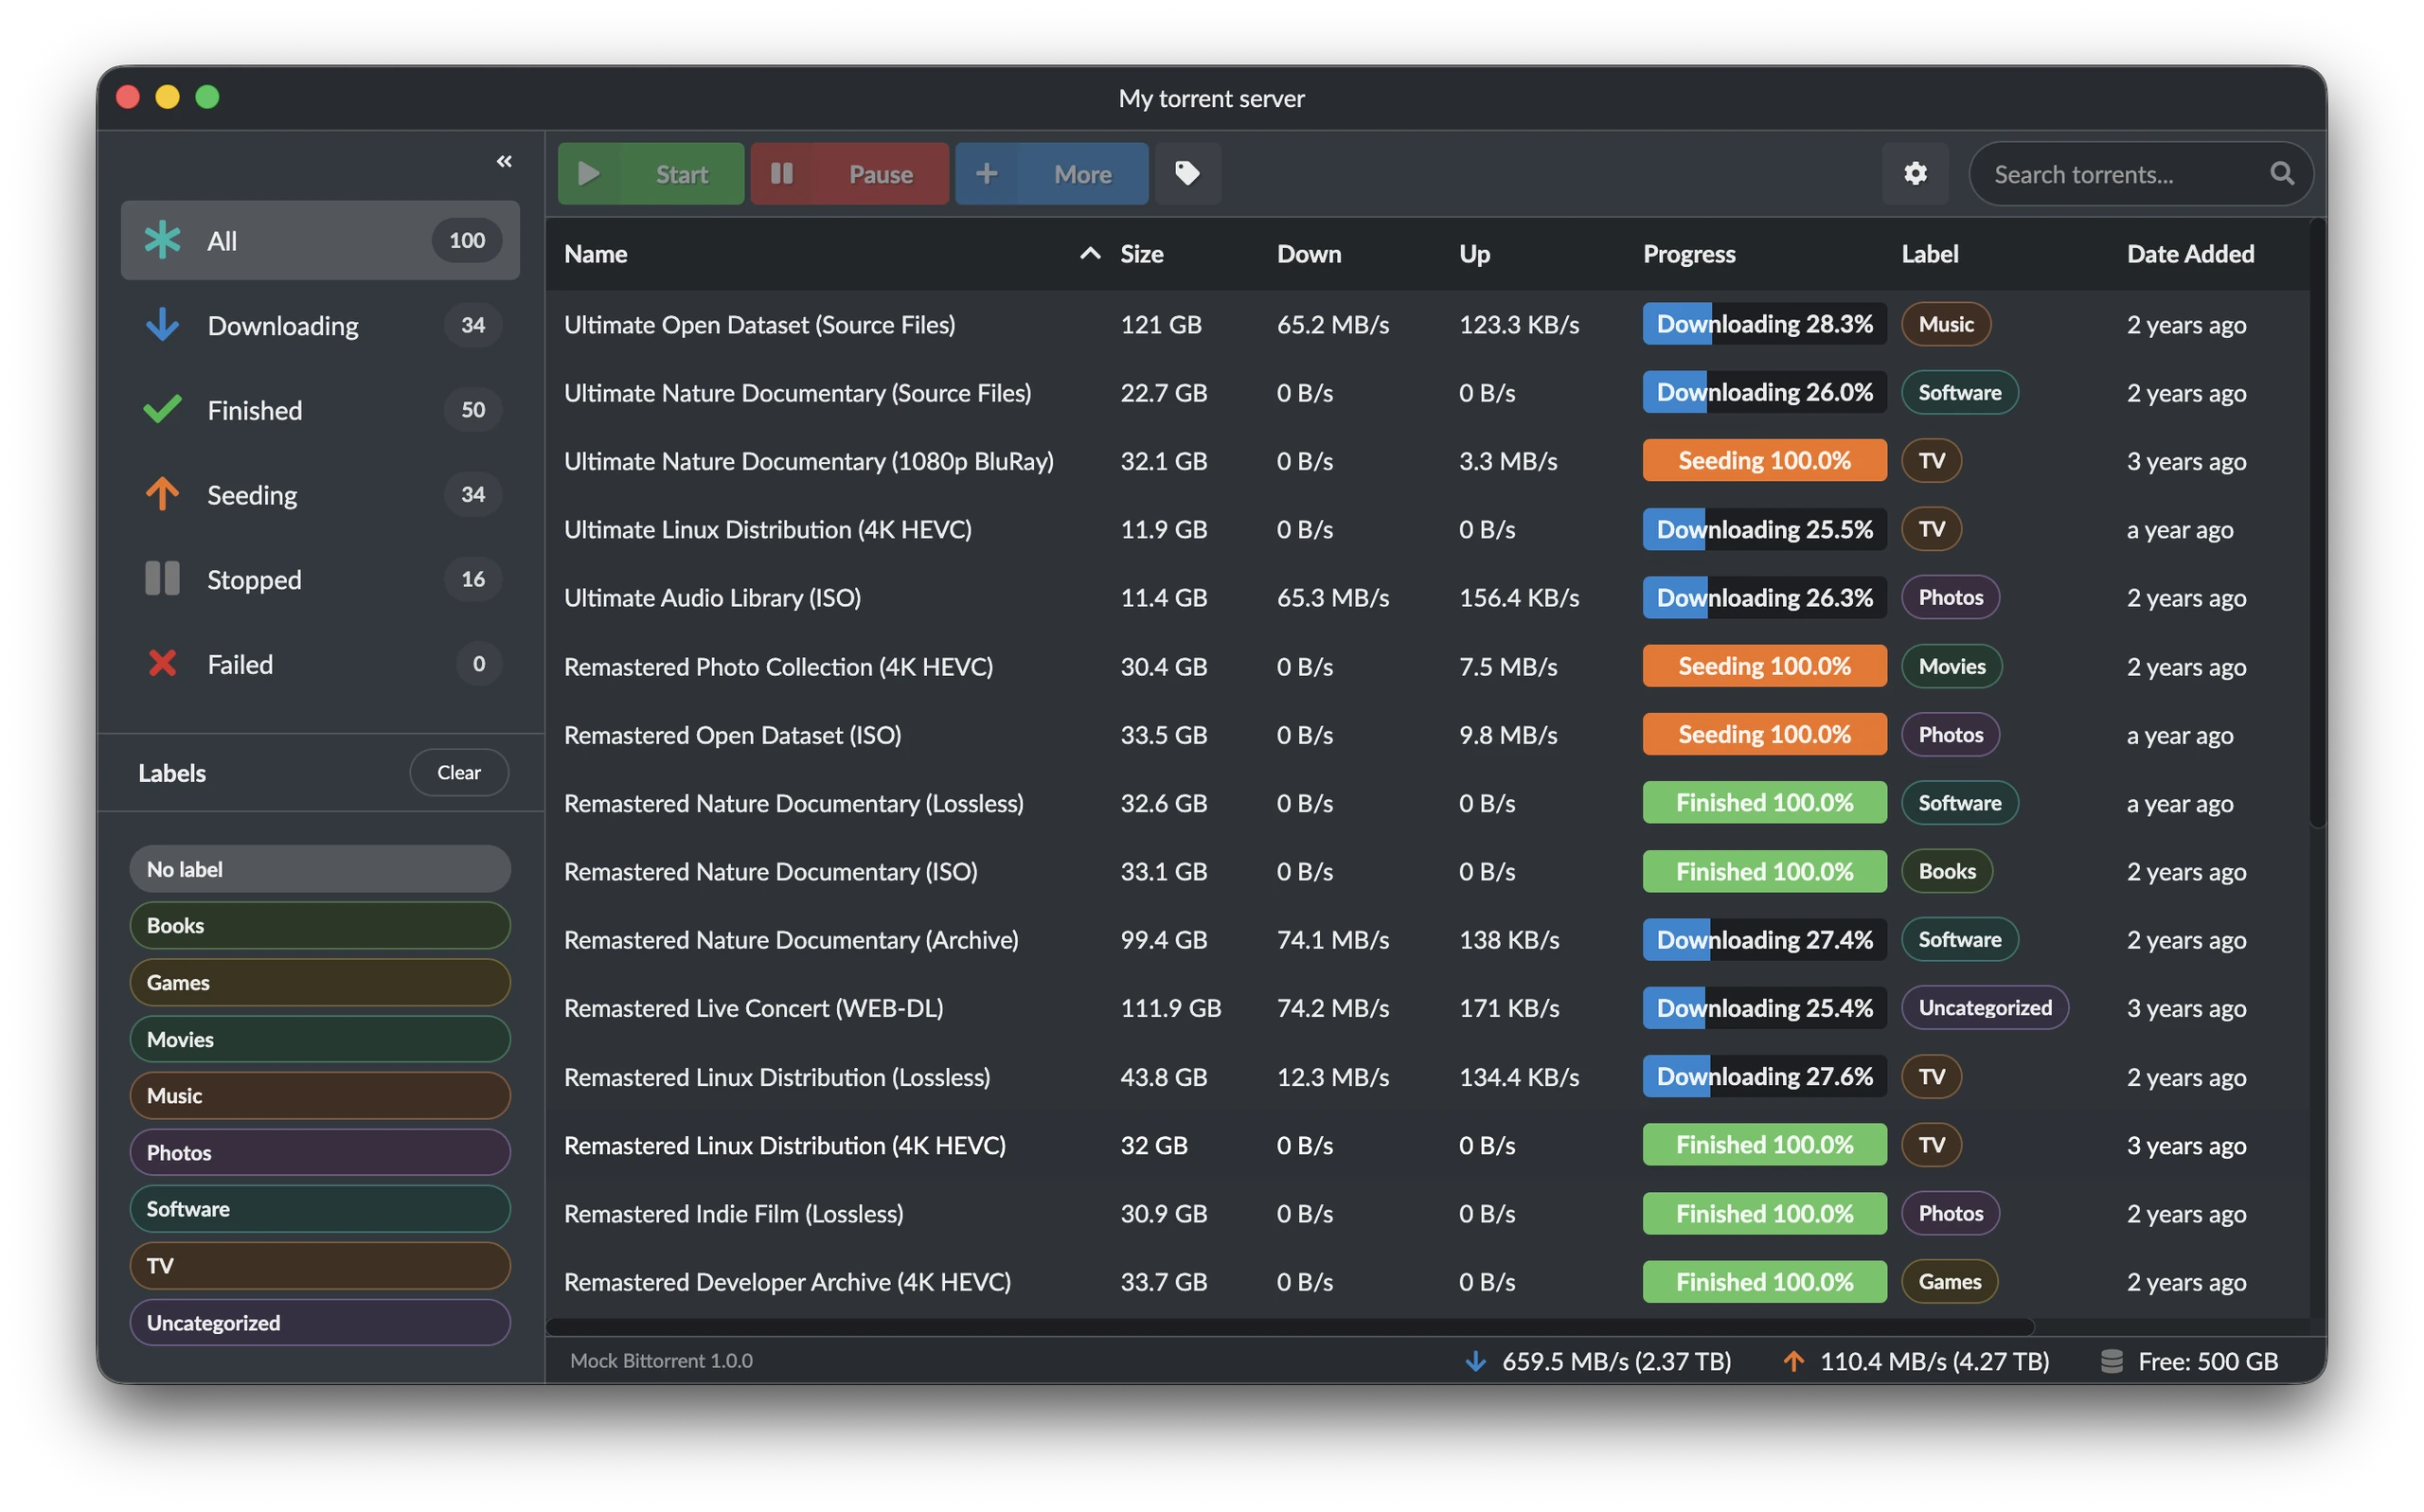Image resolution: width=2424 pixels, height=1512 pixels.
Task: Show Seeding torrents filter
Action: [320, 494]
